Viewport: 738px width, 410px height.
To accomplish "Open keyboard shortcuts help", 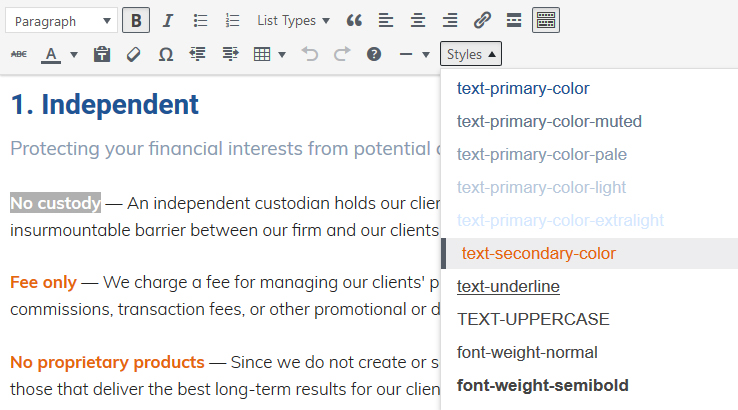I will pyautogui.click(x=374, y=54).
